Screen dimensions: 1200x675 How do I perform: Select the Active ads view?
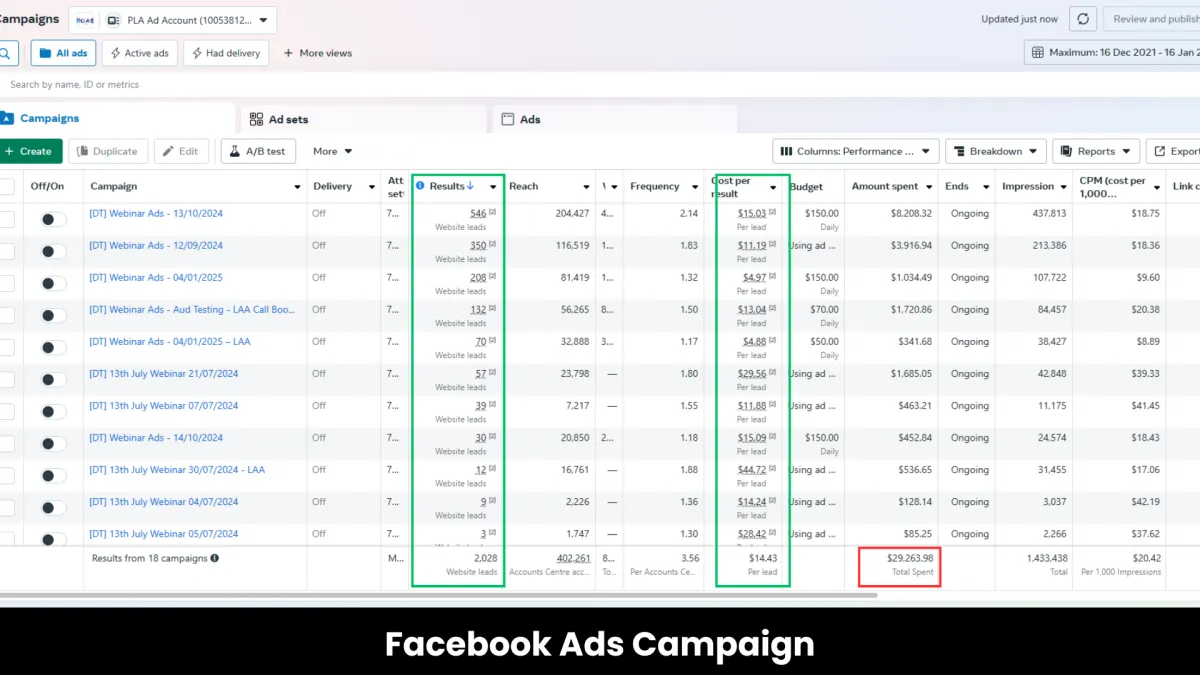click(x=139, y=53)
